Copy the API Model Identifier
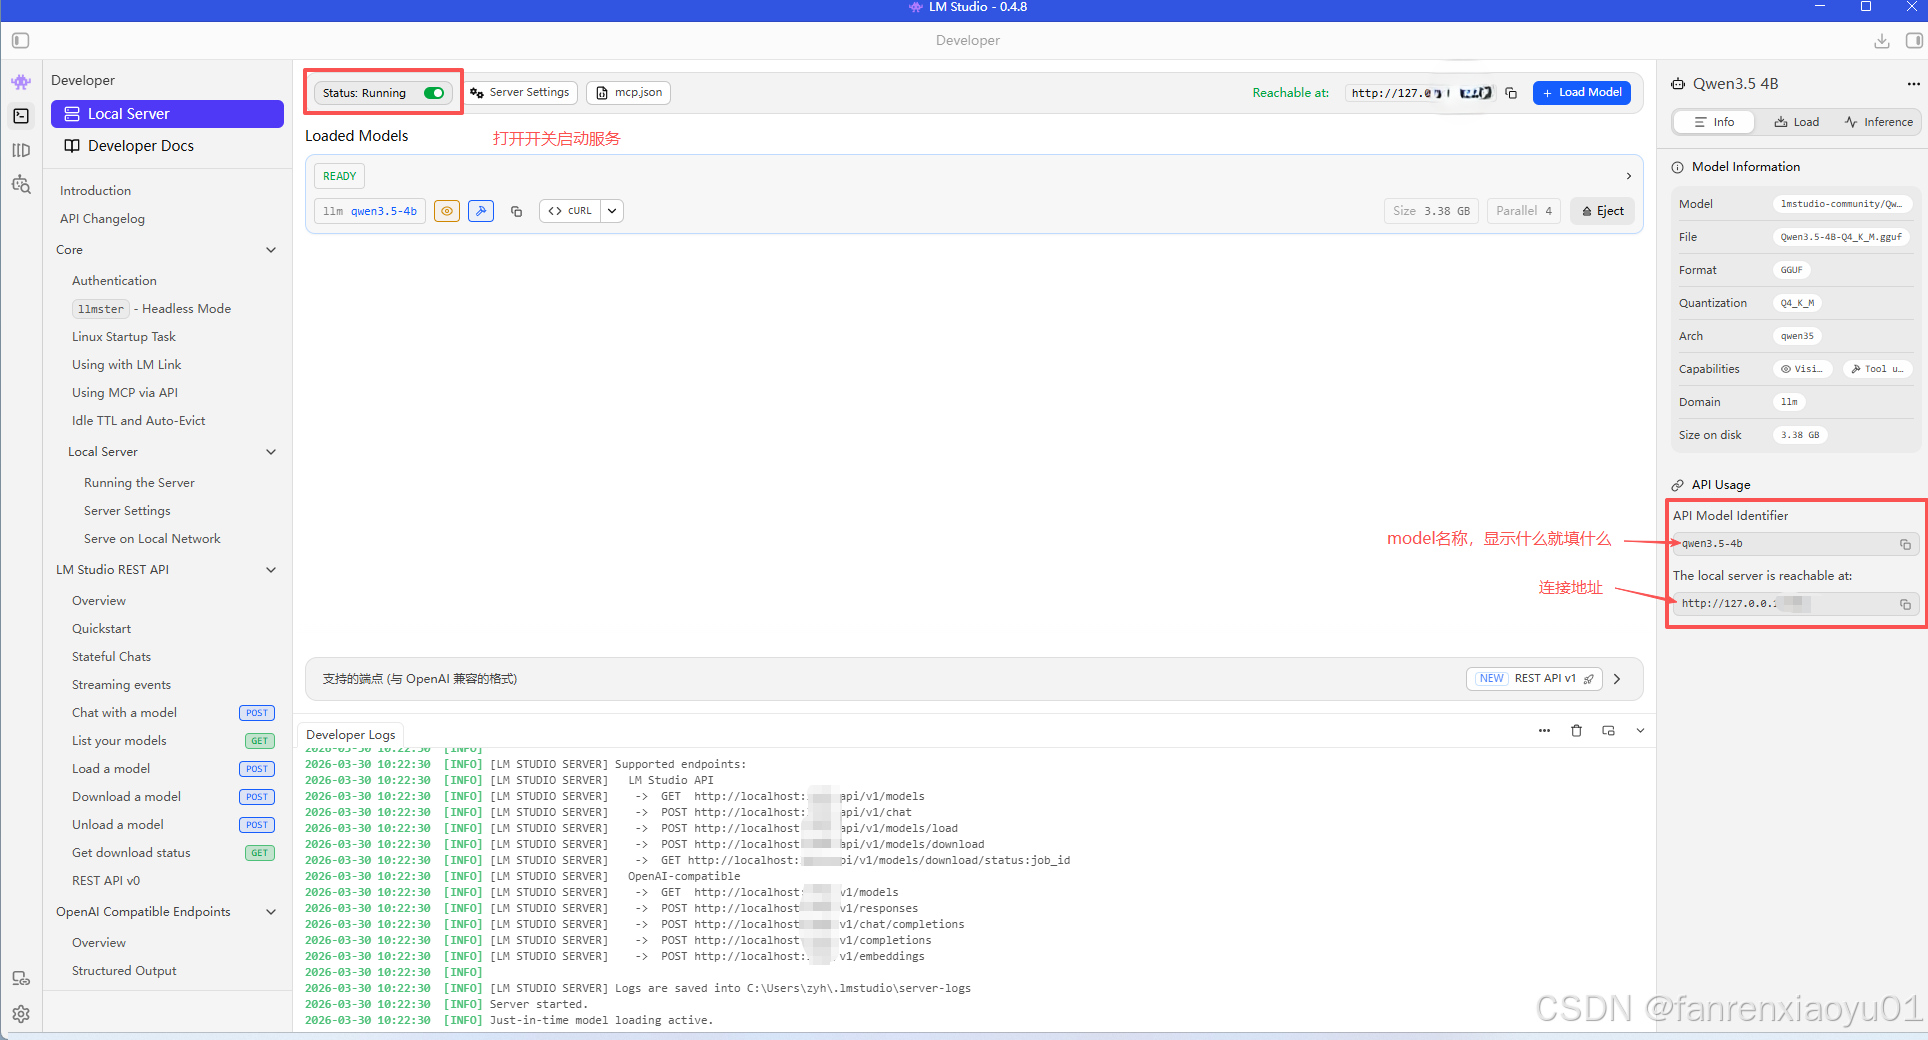Image resolution: width=1928 pixels, height=1040 pixels. pos(1905,544)
